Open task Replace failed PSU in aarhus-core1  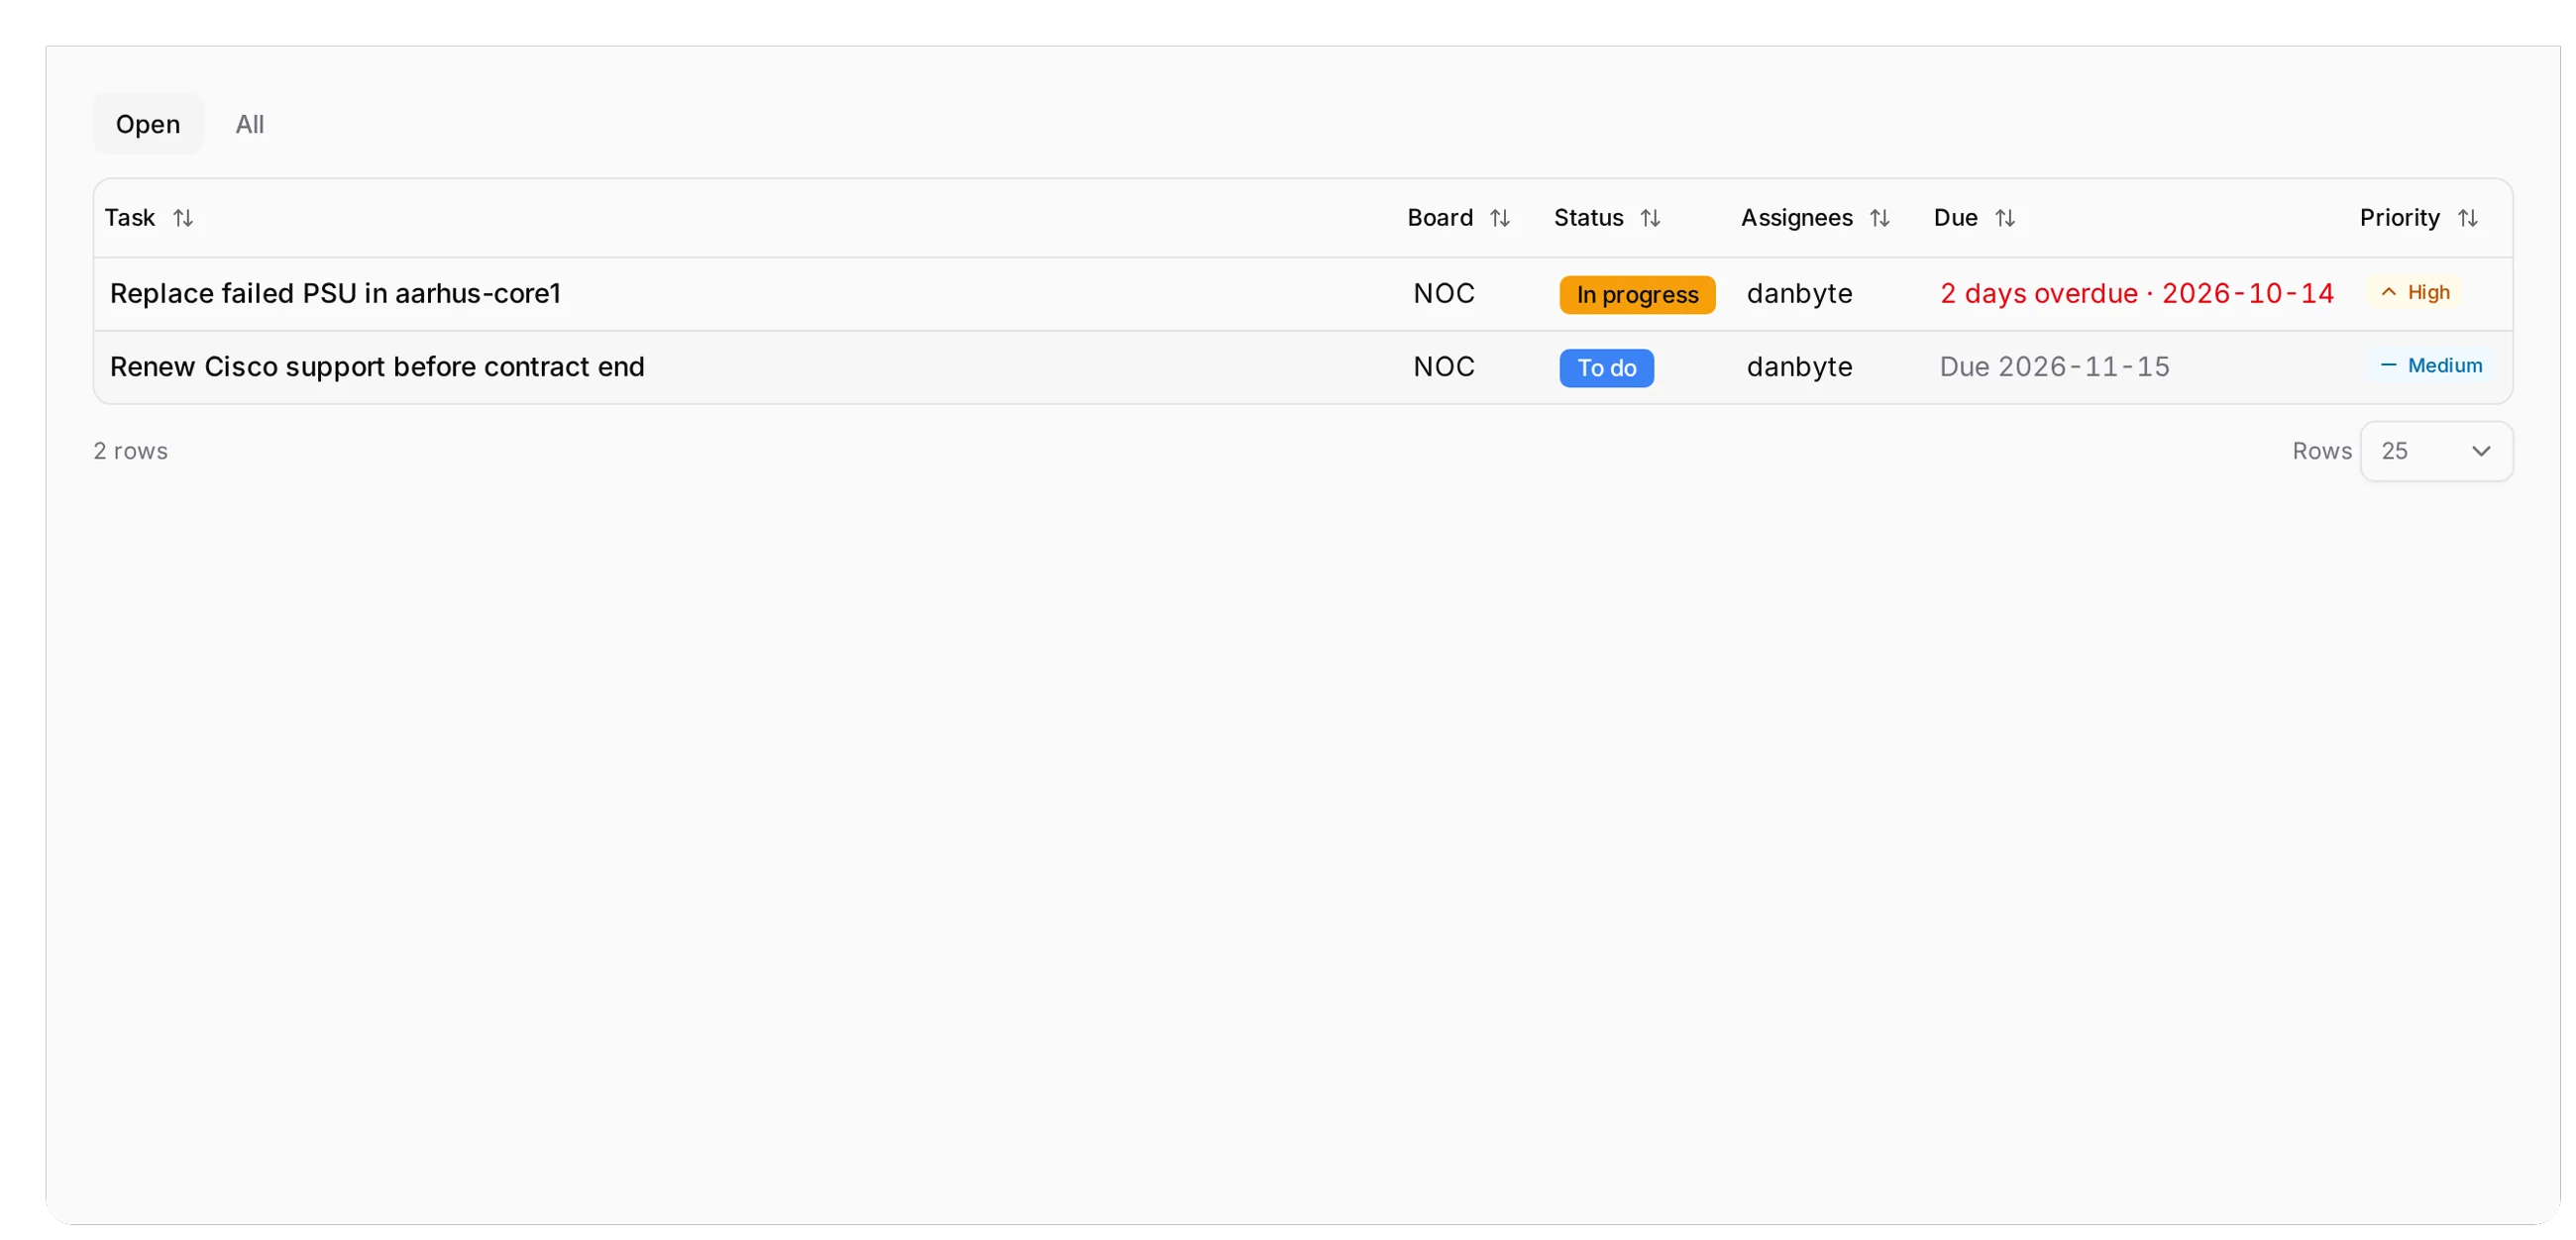coord(335,293)
